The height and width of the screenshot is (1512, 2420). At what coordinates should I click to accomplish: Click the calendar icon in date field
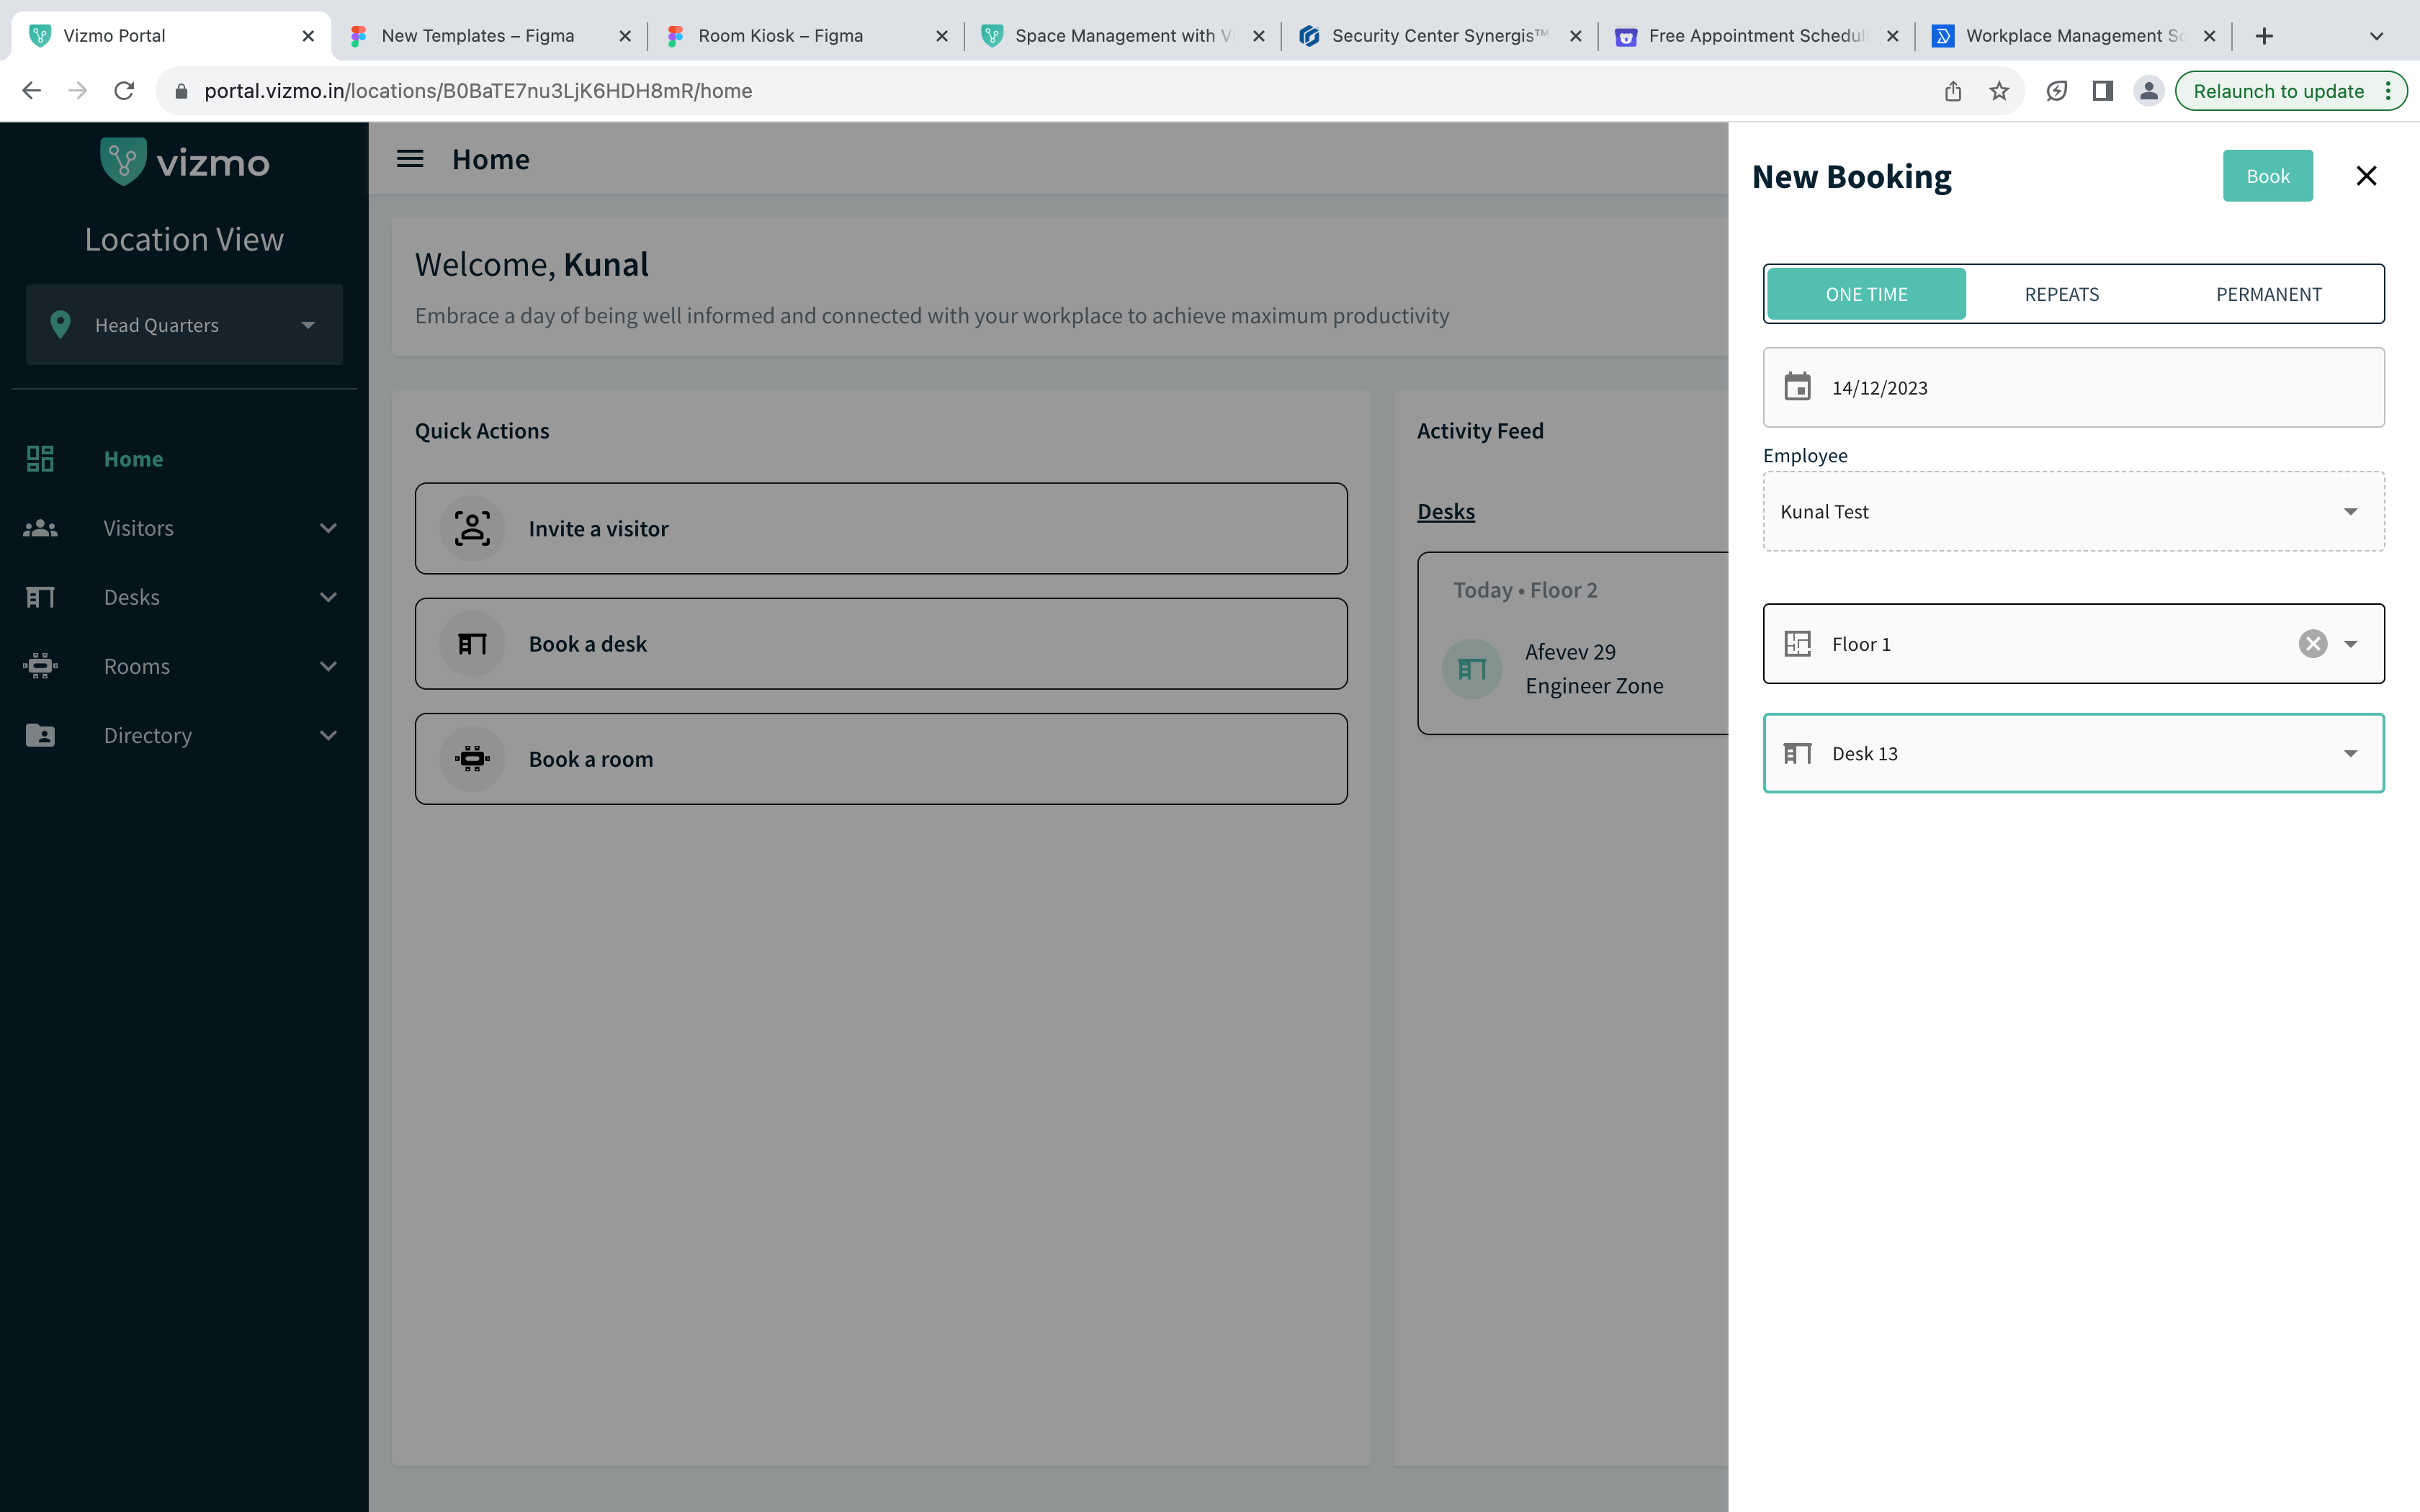pyautogui.click(x=1797, y=387)
